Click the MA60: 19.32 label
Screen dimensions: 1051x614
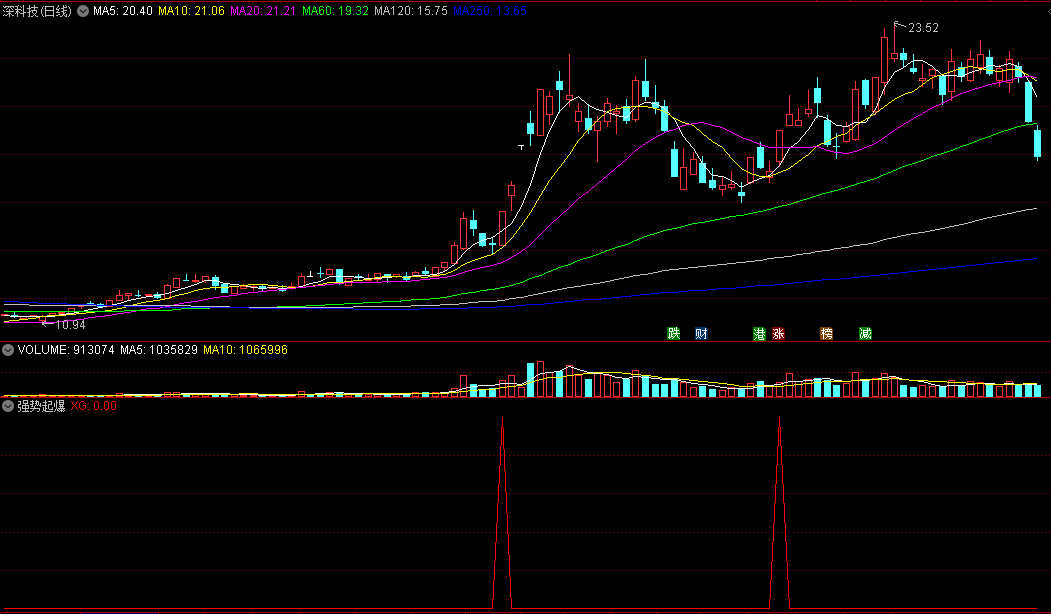point(335,11)
